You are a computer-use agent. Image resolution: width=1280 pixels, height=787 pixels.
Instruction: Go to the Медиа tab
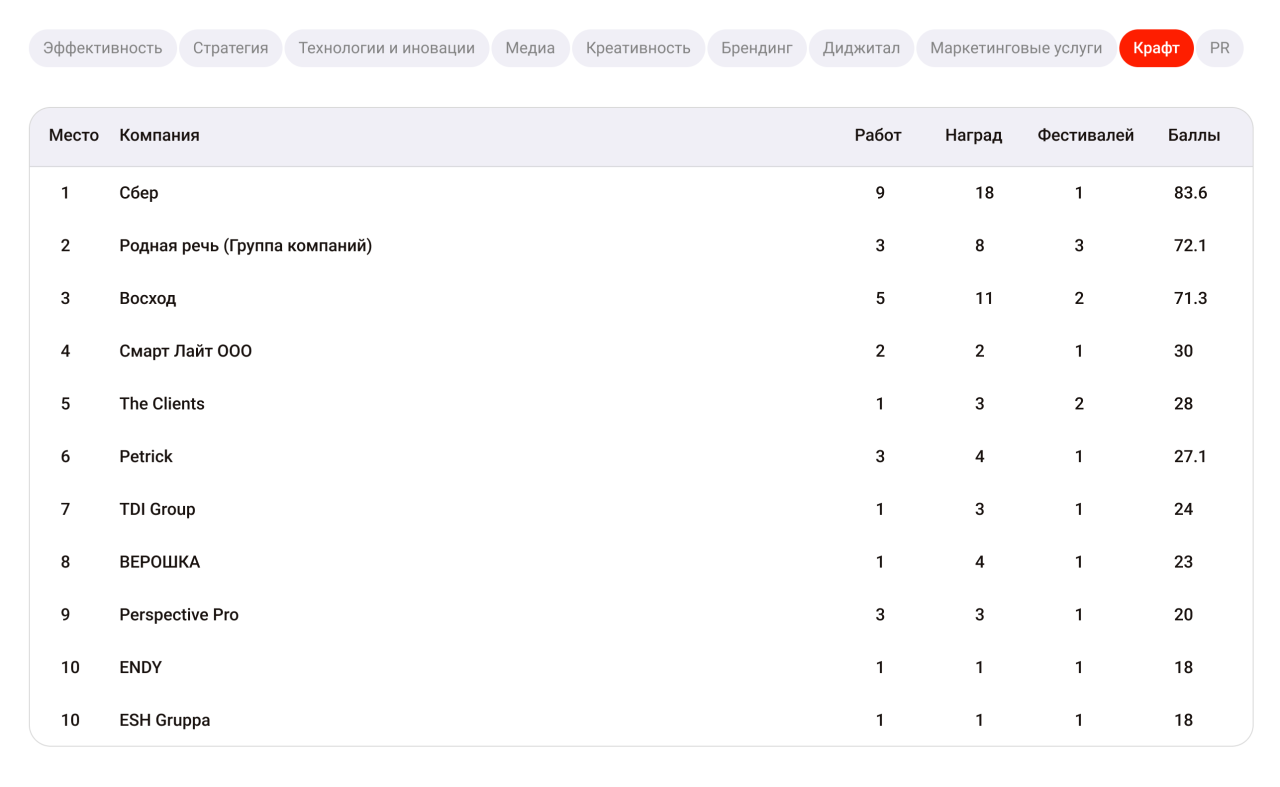coord(530,48)
